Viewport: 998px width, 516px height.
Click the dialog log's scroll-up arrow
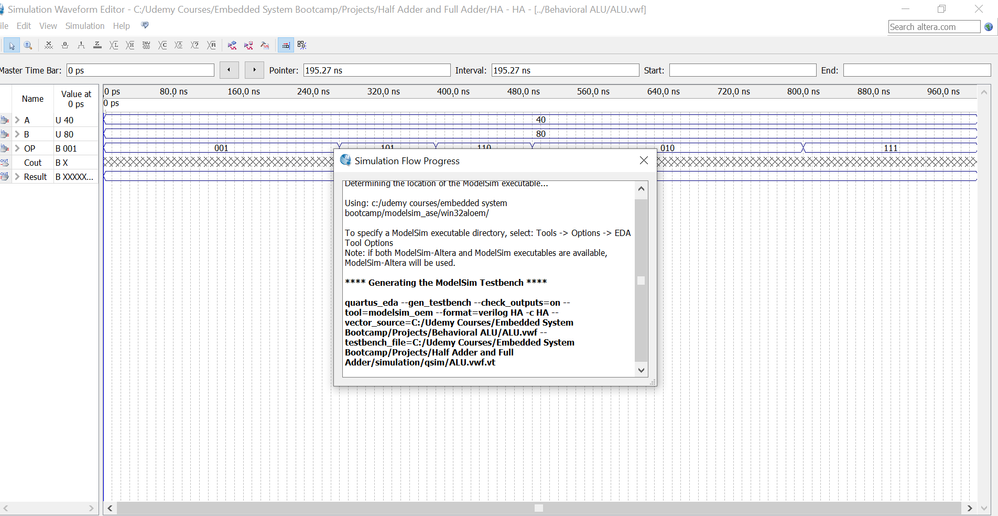coord(641,188)
